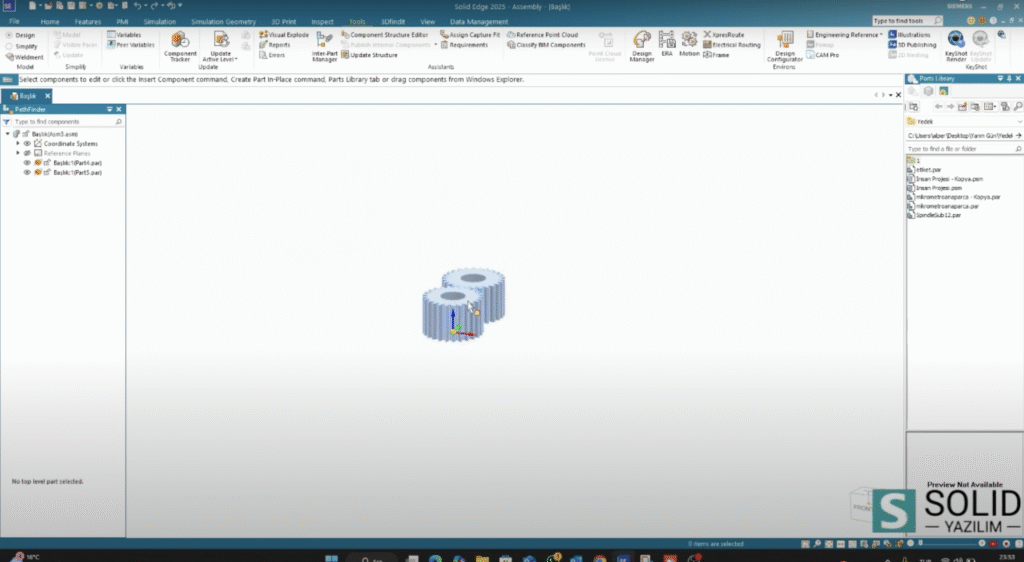
Task: Select the Simplify radio option
Action: [9, 46]
